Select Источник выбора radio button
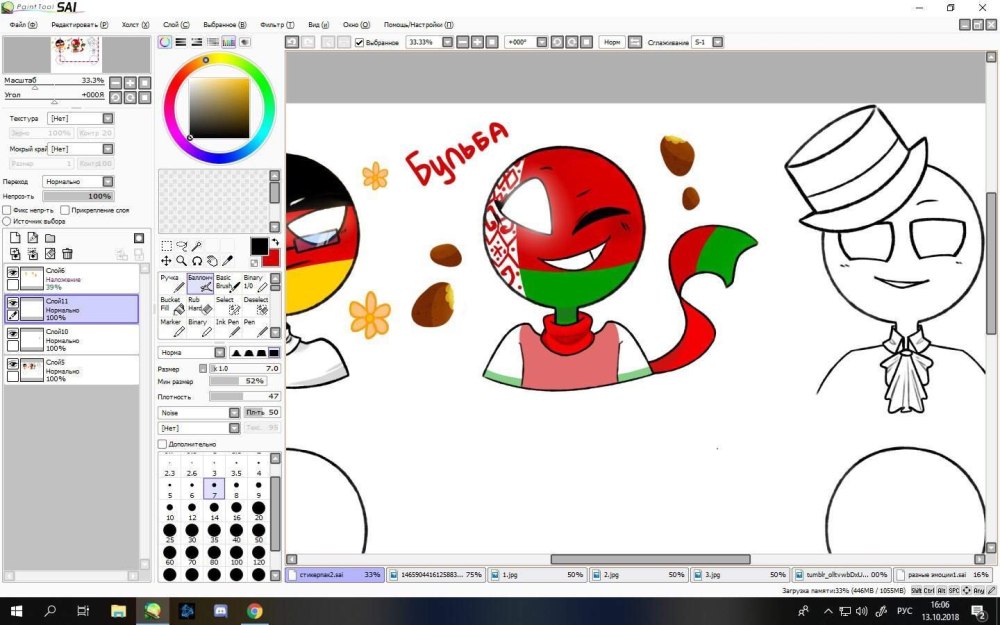 (x=7, y=221)
